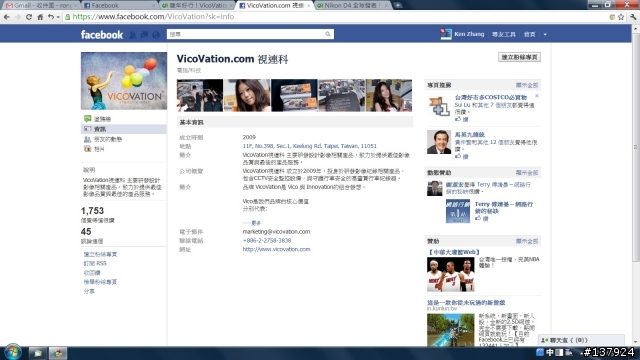Open account dropdown arrow in header
This screenshot has width=640, height=360.
coord(545,35)
